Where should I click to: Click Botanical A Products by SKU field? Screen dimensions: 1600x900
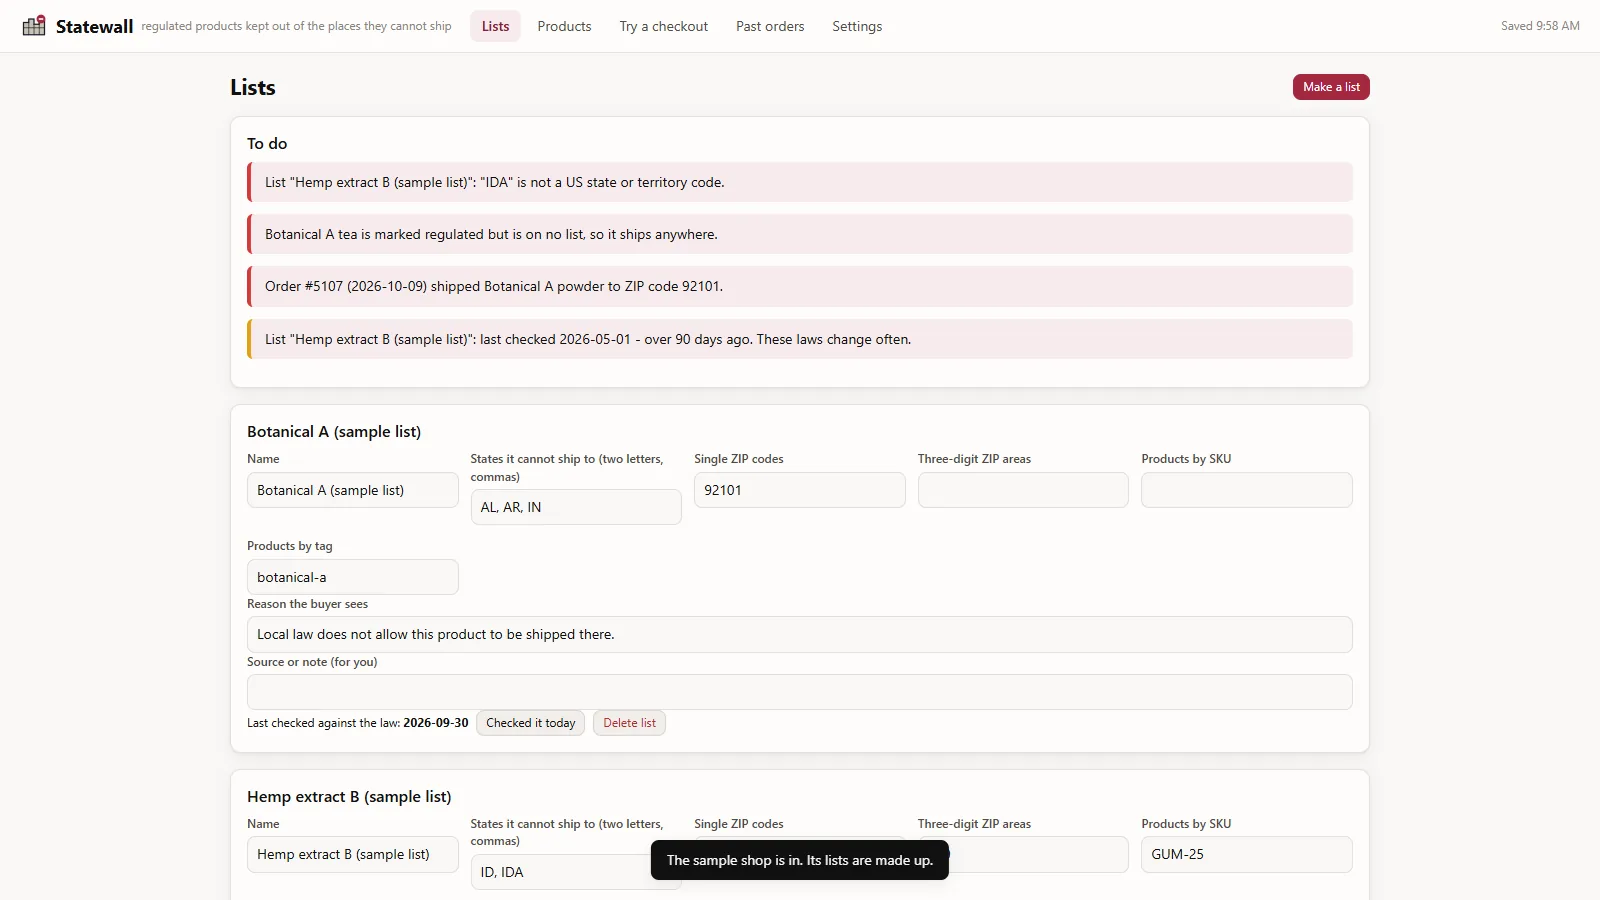(1246, 490)
